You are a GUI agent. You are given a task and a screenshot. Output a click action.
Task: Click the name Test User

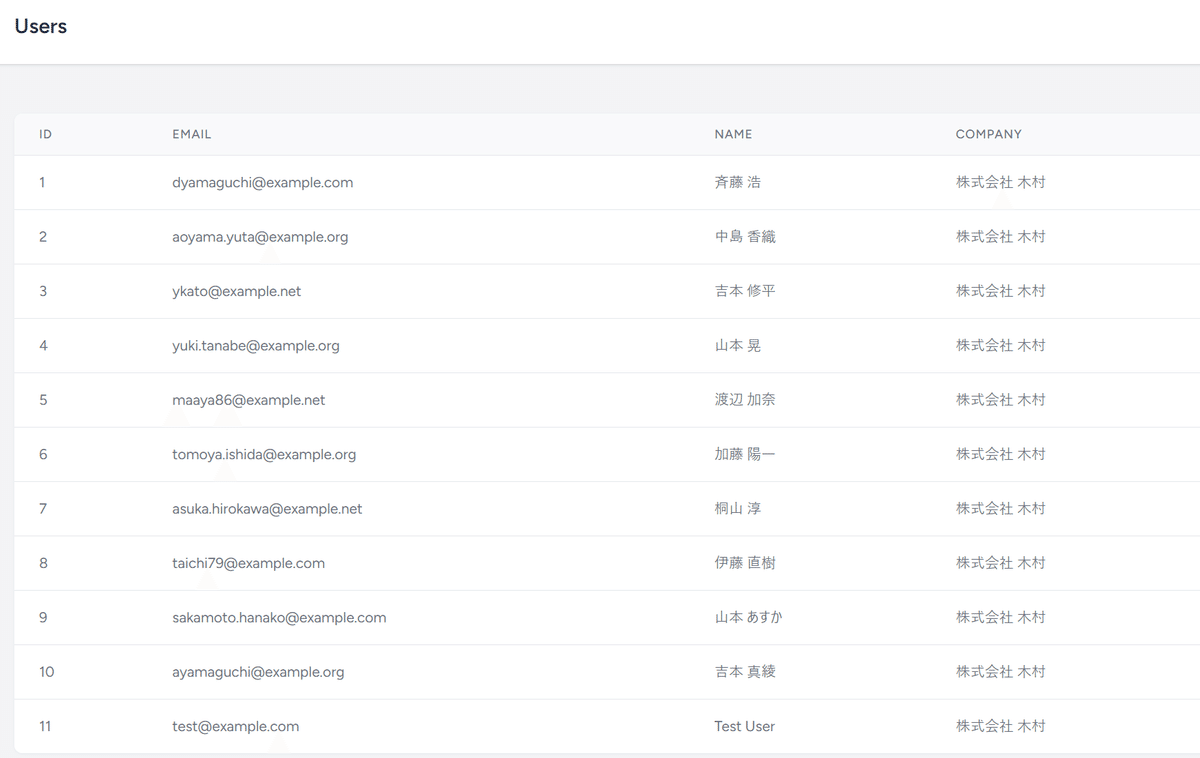pos(745,726)
